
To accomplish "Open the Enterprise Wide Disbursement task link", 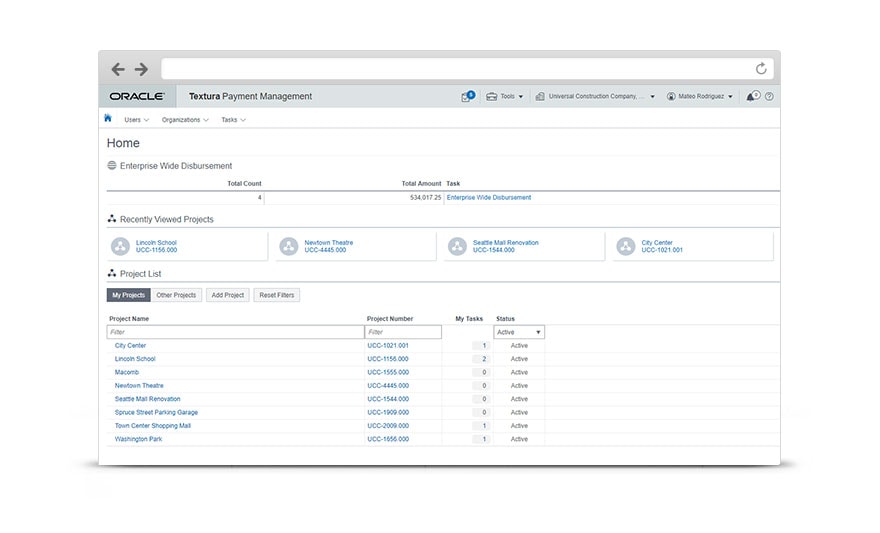I will pos(489,198).
